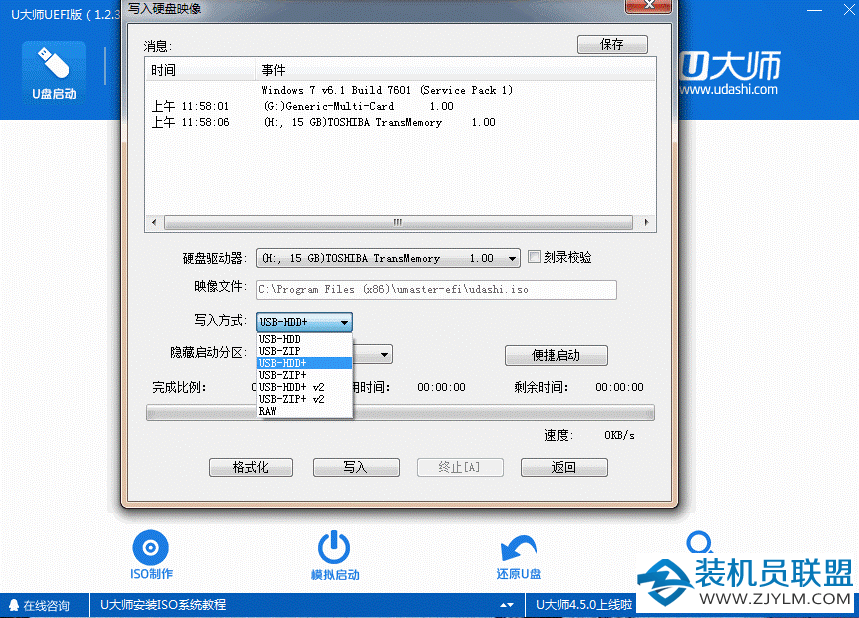859x618 pixels.
Task: Click the 时间 column header
Action: [201, 70]
